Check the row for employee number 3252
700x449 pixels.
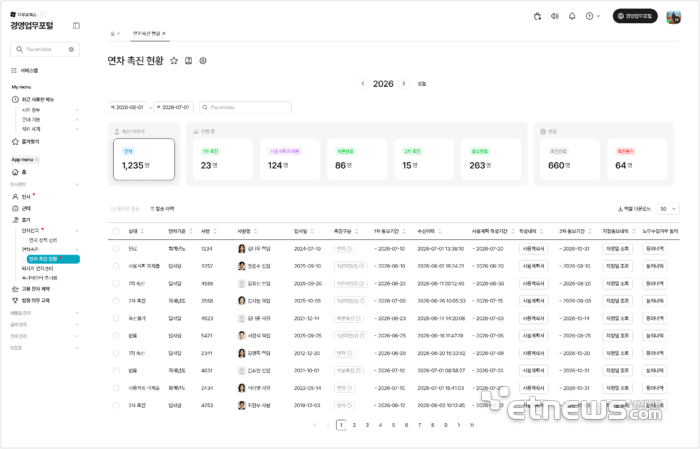click(x=116, y=266)
